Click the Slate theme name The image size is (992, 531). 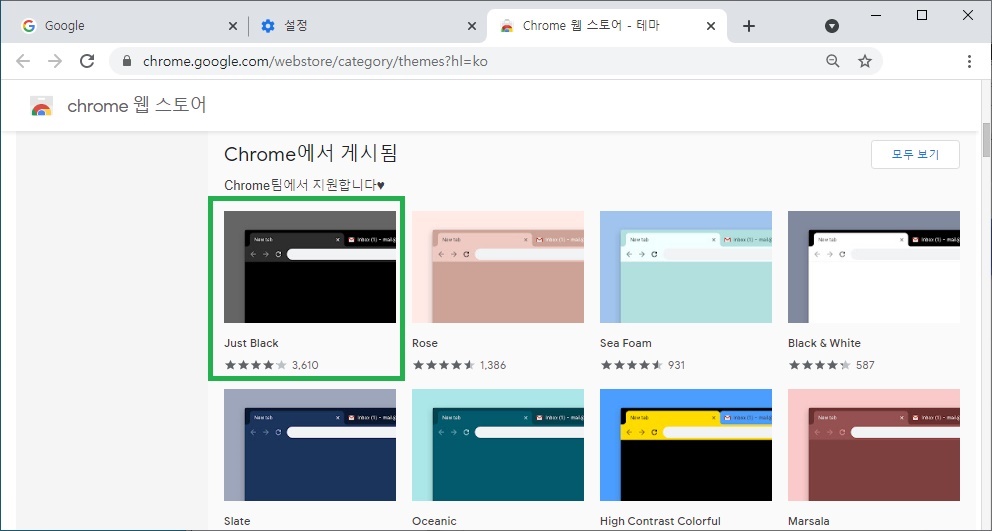coord(237,521)
